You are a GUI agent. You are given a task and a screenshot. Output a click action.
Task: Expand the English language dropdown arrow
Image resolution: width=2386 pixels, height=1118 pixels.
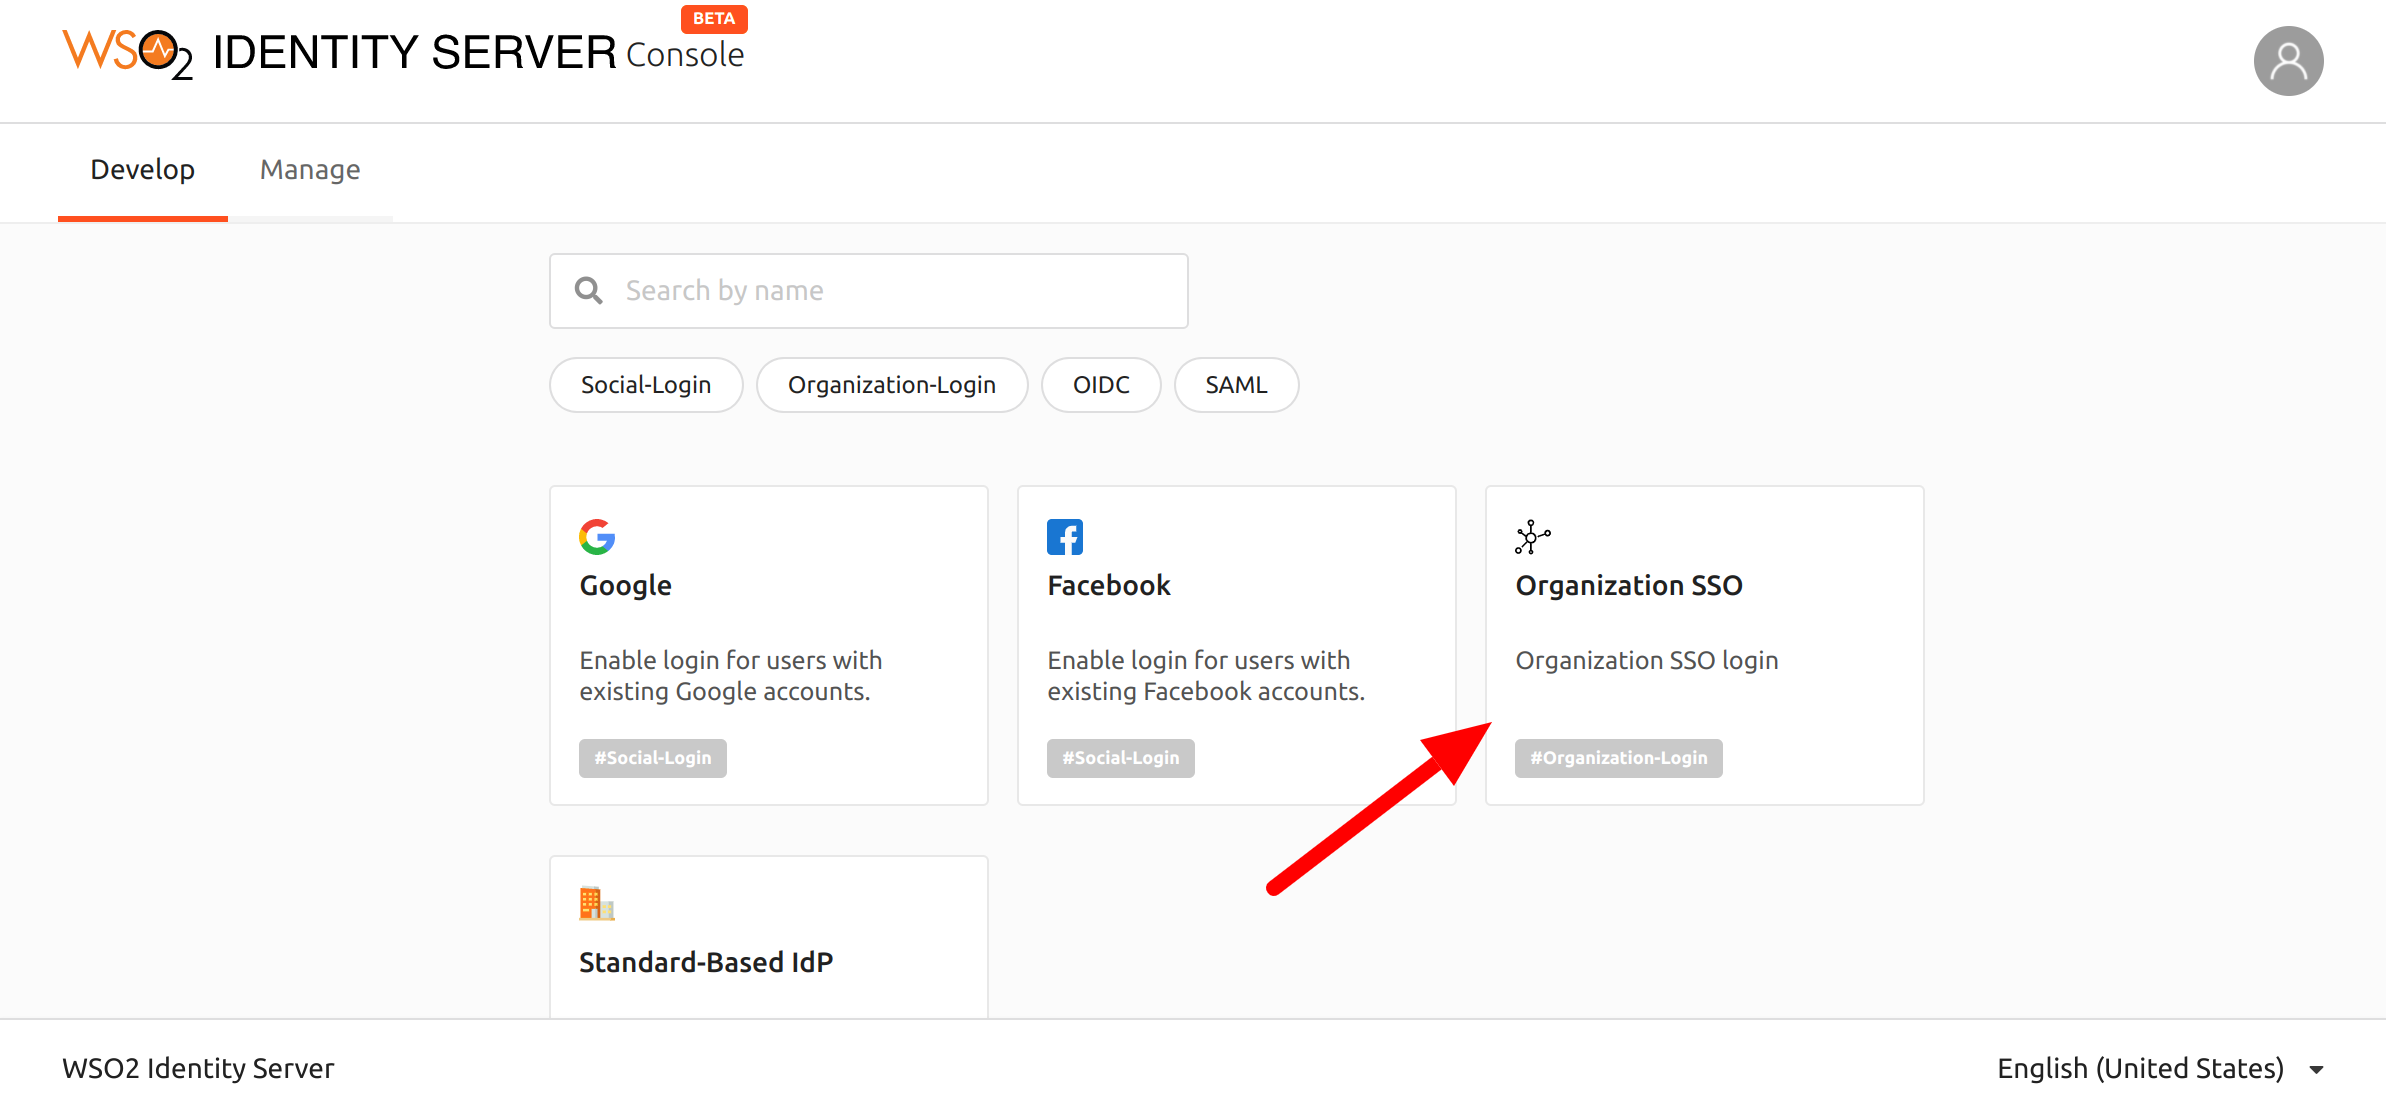tap(2316, 1070)
